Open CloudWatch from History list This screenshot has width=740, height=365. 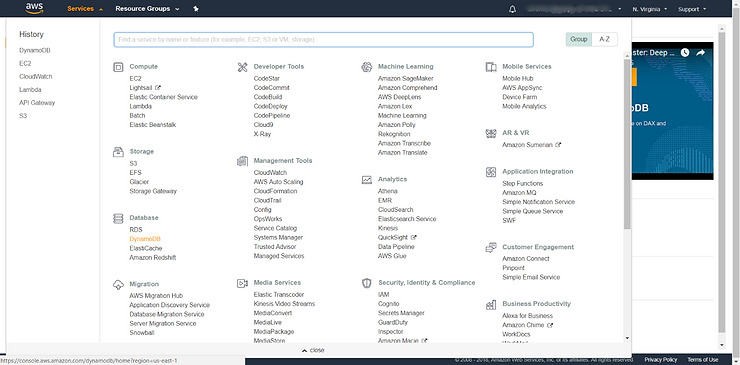[35, 76]
